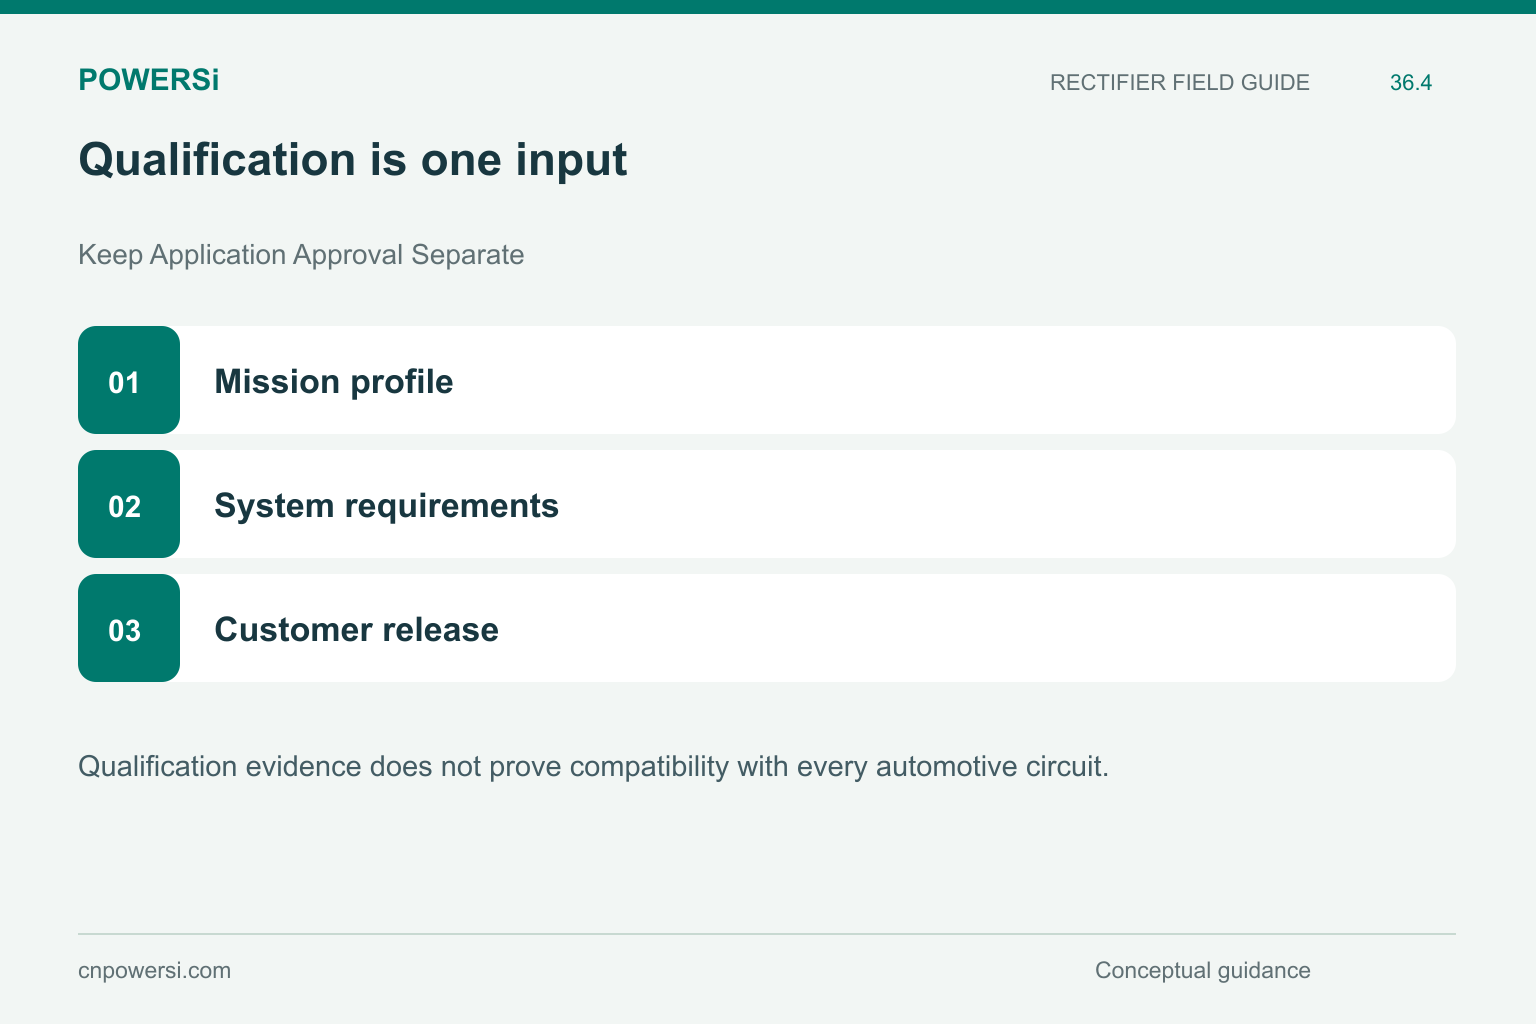1536x1024 pixels.
Task: Click the Qualification evidence disclaimer sentence
Action: pyautogui.click(x=594, y=767)
